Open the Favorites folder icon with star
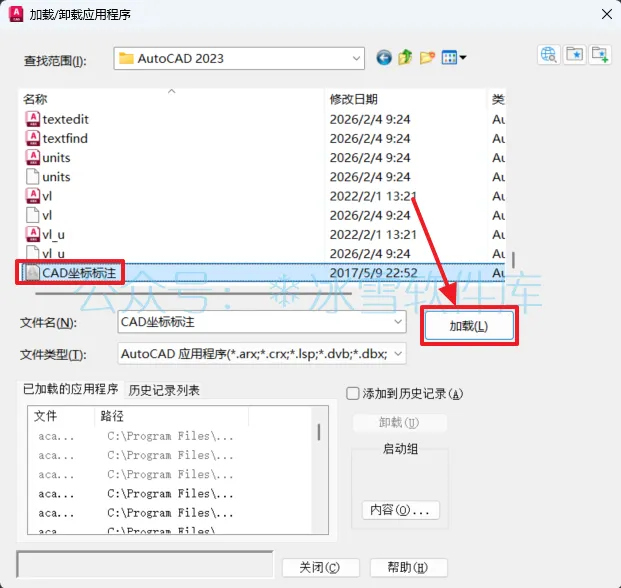The height and width of the screenshot is (588, 621). click(x=574, y=55)
